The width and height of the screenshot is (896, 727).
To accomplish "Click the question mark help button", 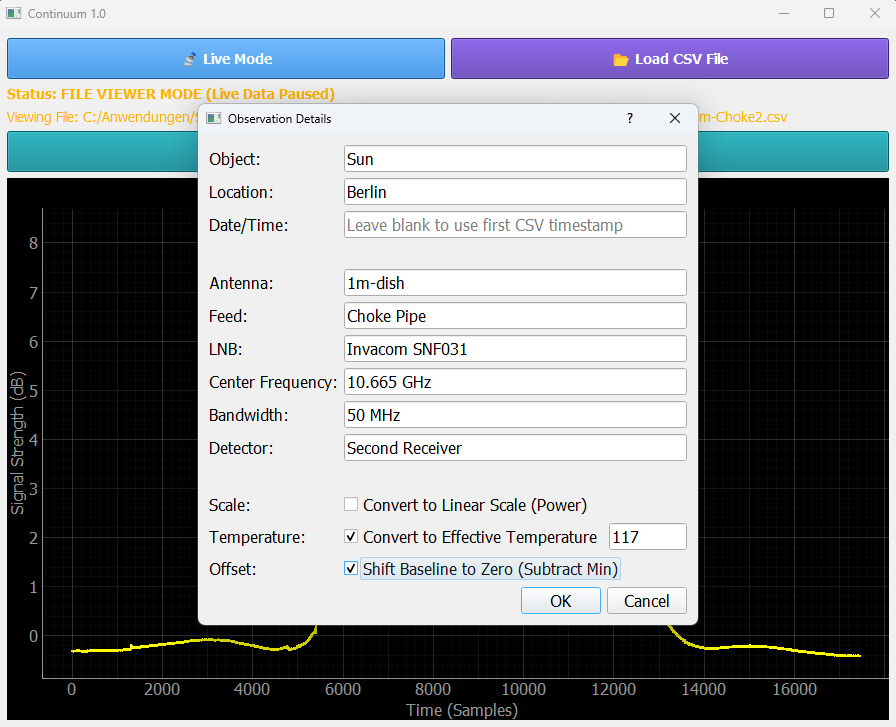I will pyautogui.click(x=629, y=118).
